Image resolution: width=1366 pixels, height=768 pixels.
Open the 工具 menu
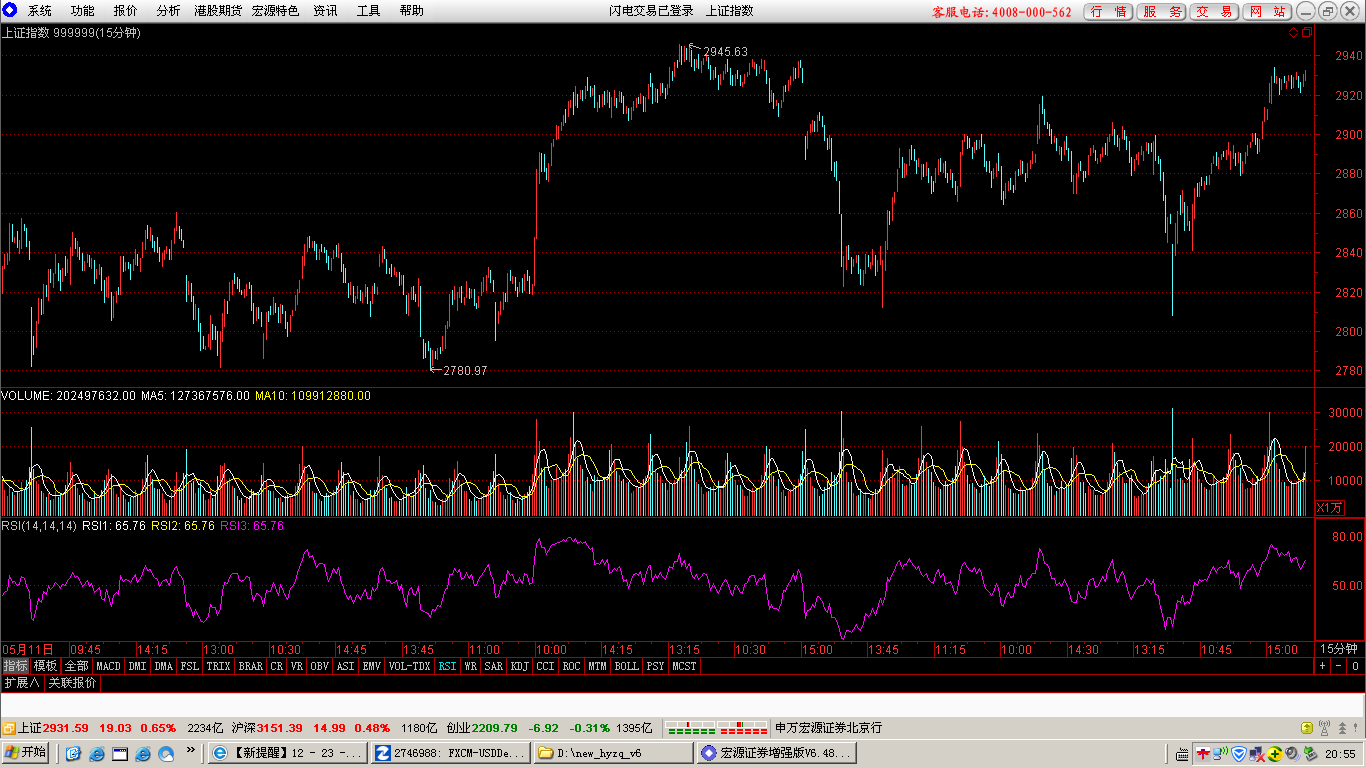(369, 11)
